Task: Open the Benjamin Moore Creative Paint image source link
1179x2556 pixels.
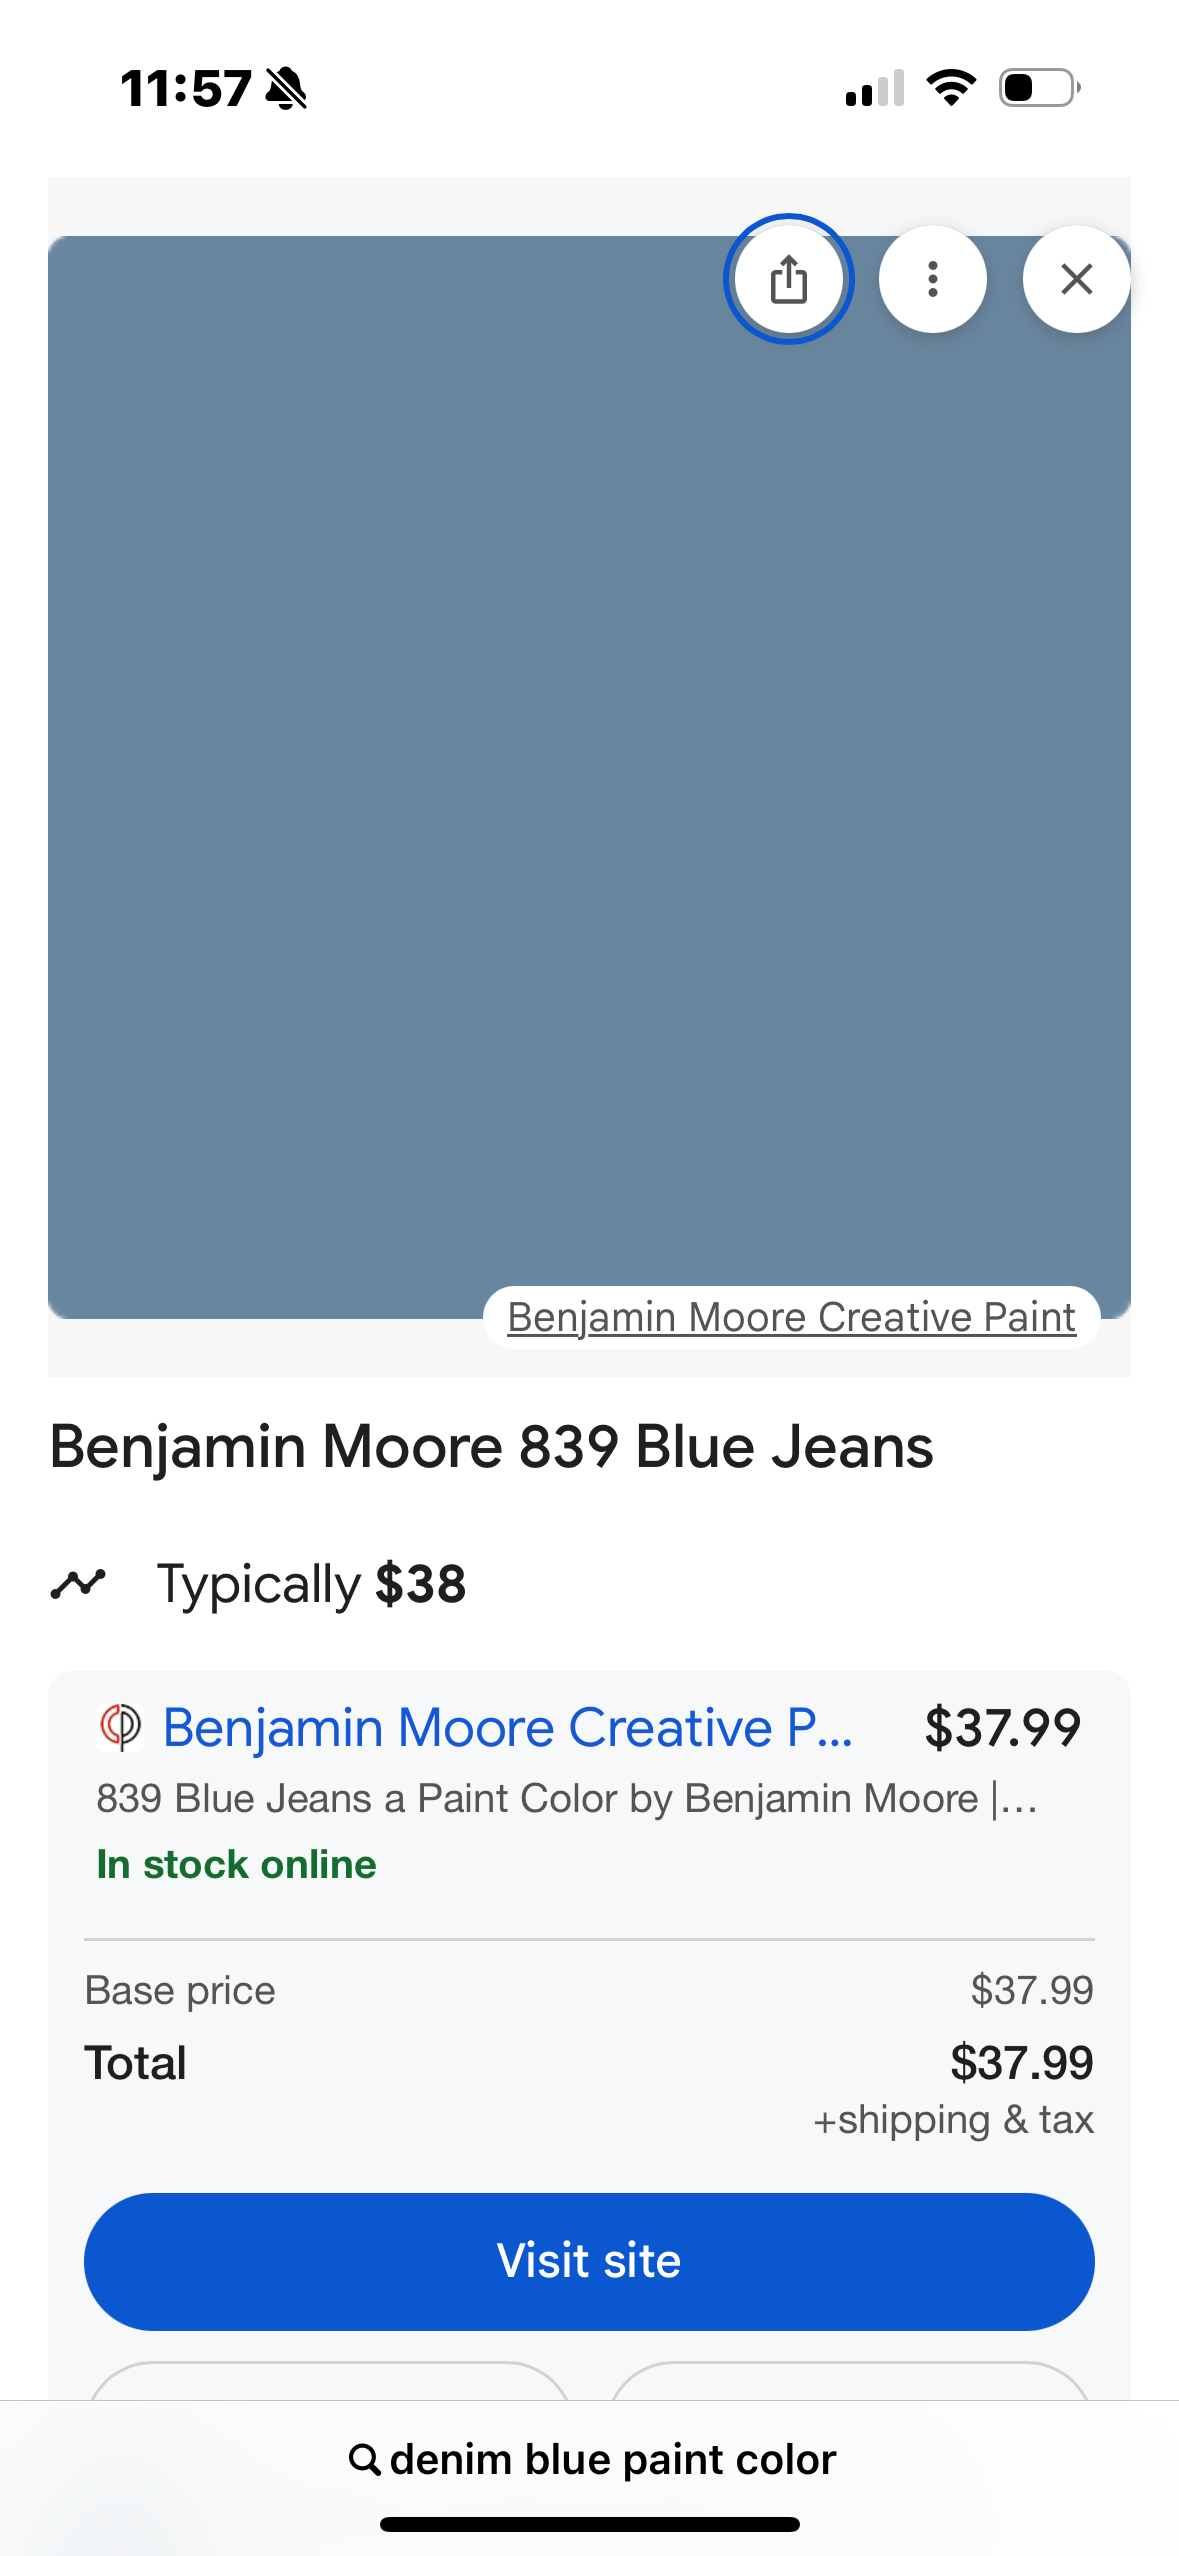Action: (x=791, y=1317)
